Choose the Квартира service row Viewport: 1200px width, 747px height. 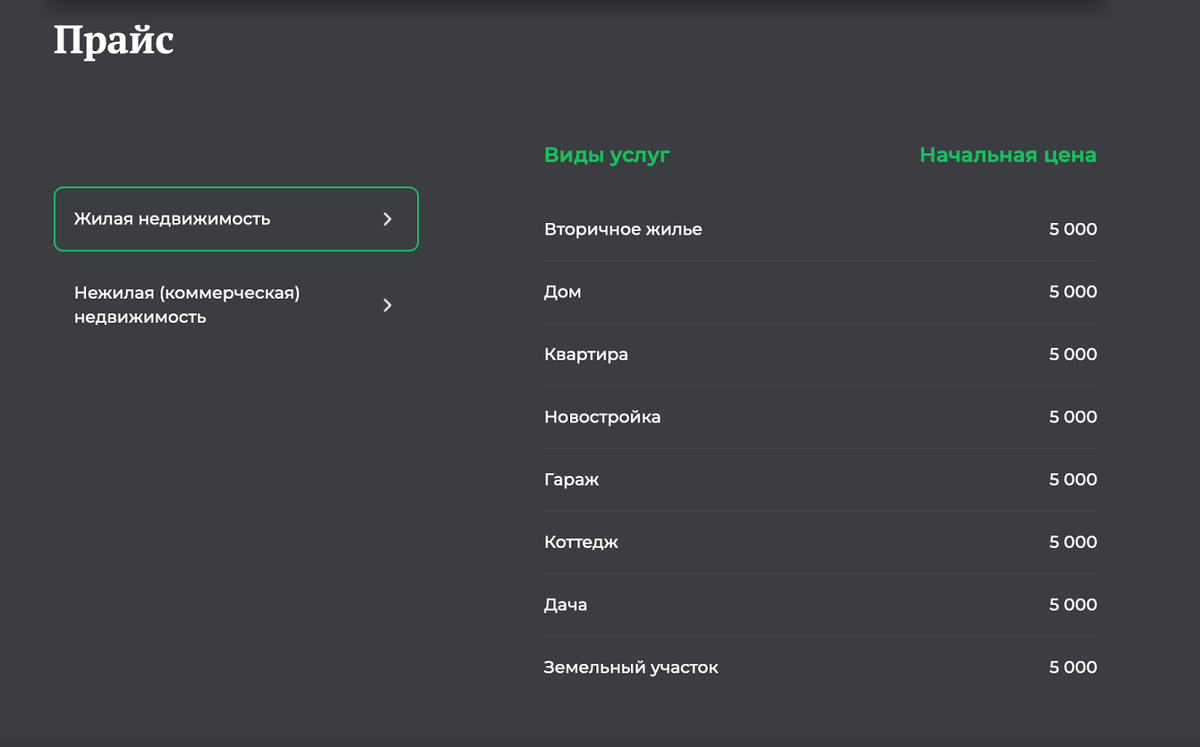pos(586,354)
